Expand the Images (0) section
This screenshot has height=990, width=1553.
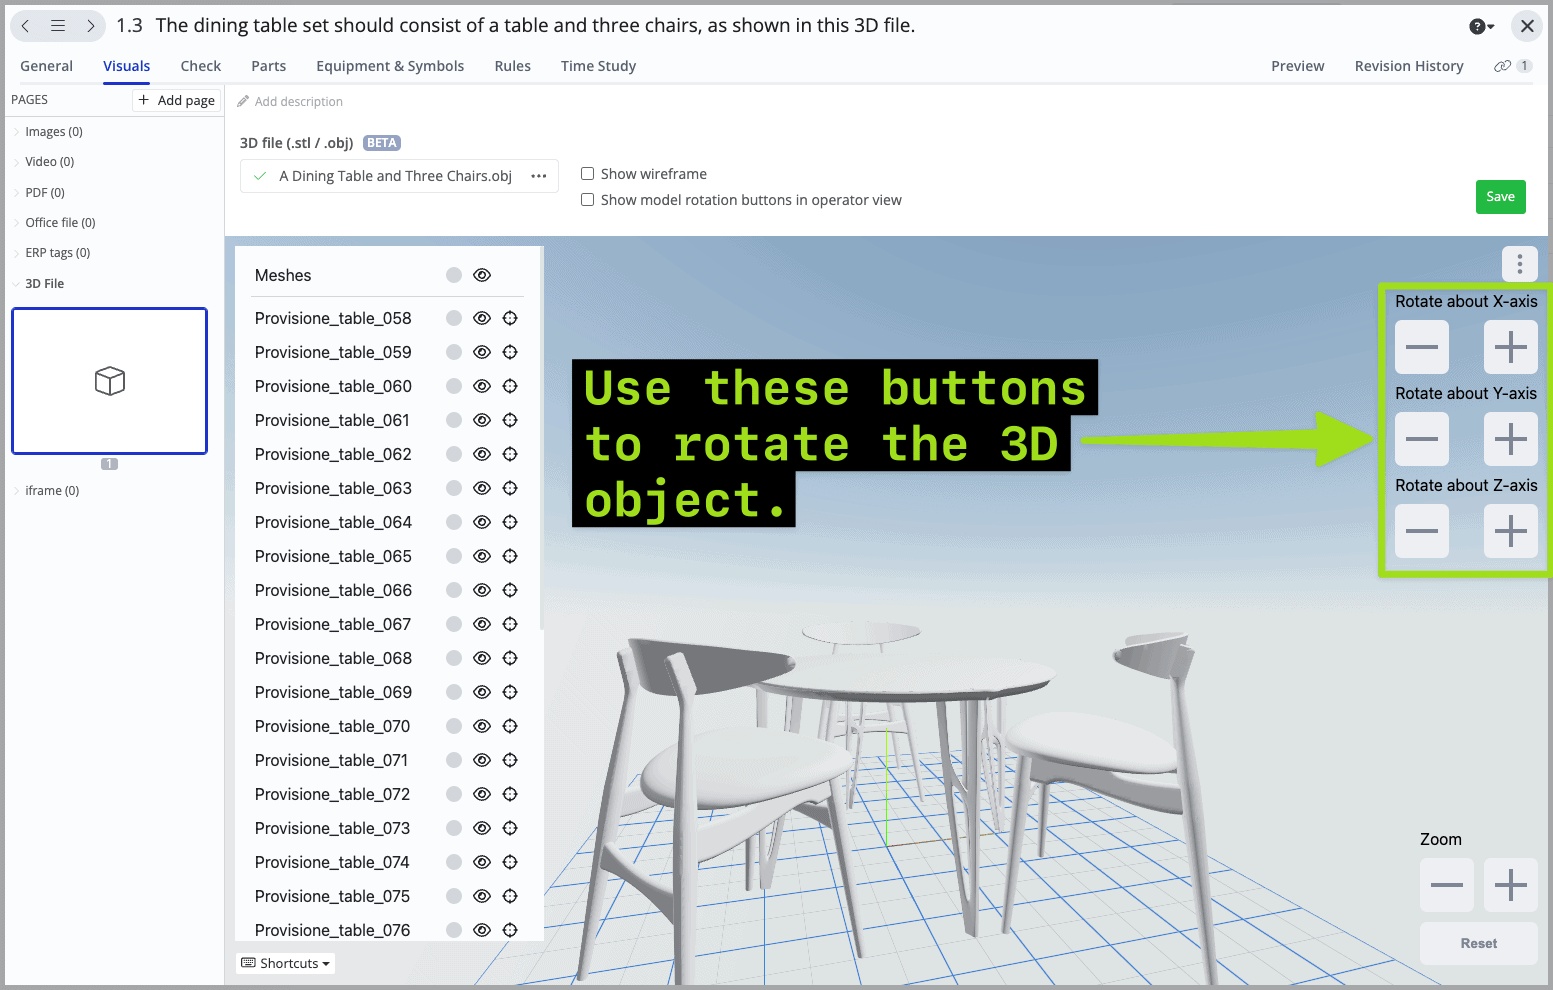coord(52,131)
